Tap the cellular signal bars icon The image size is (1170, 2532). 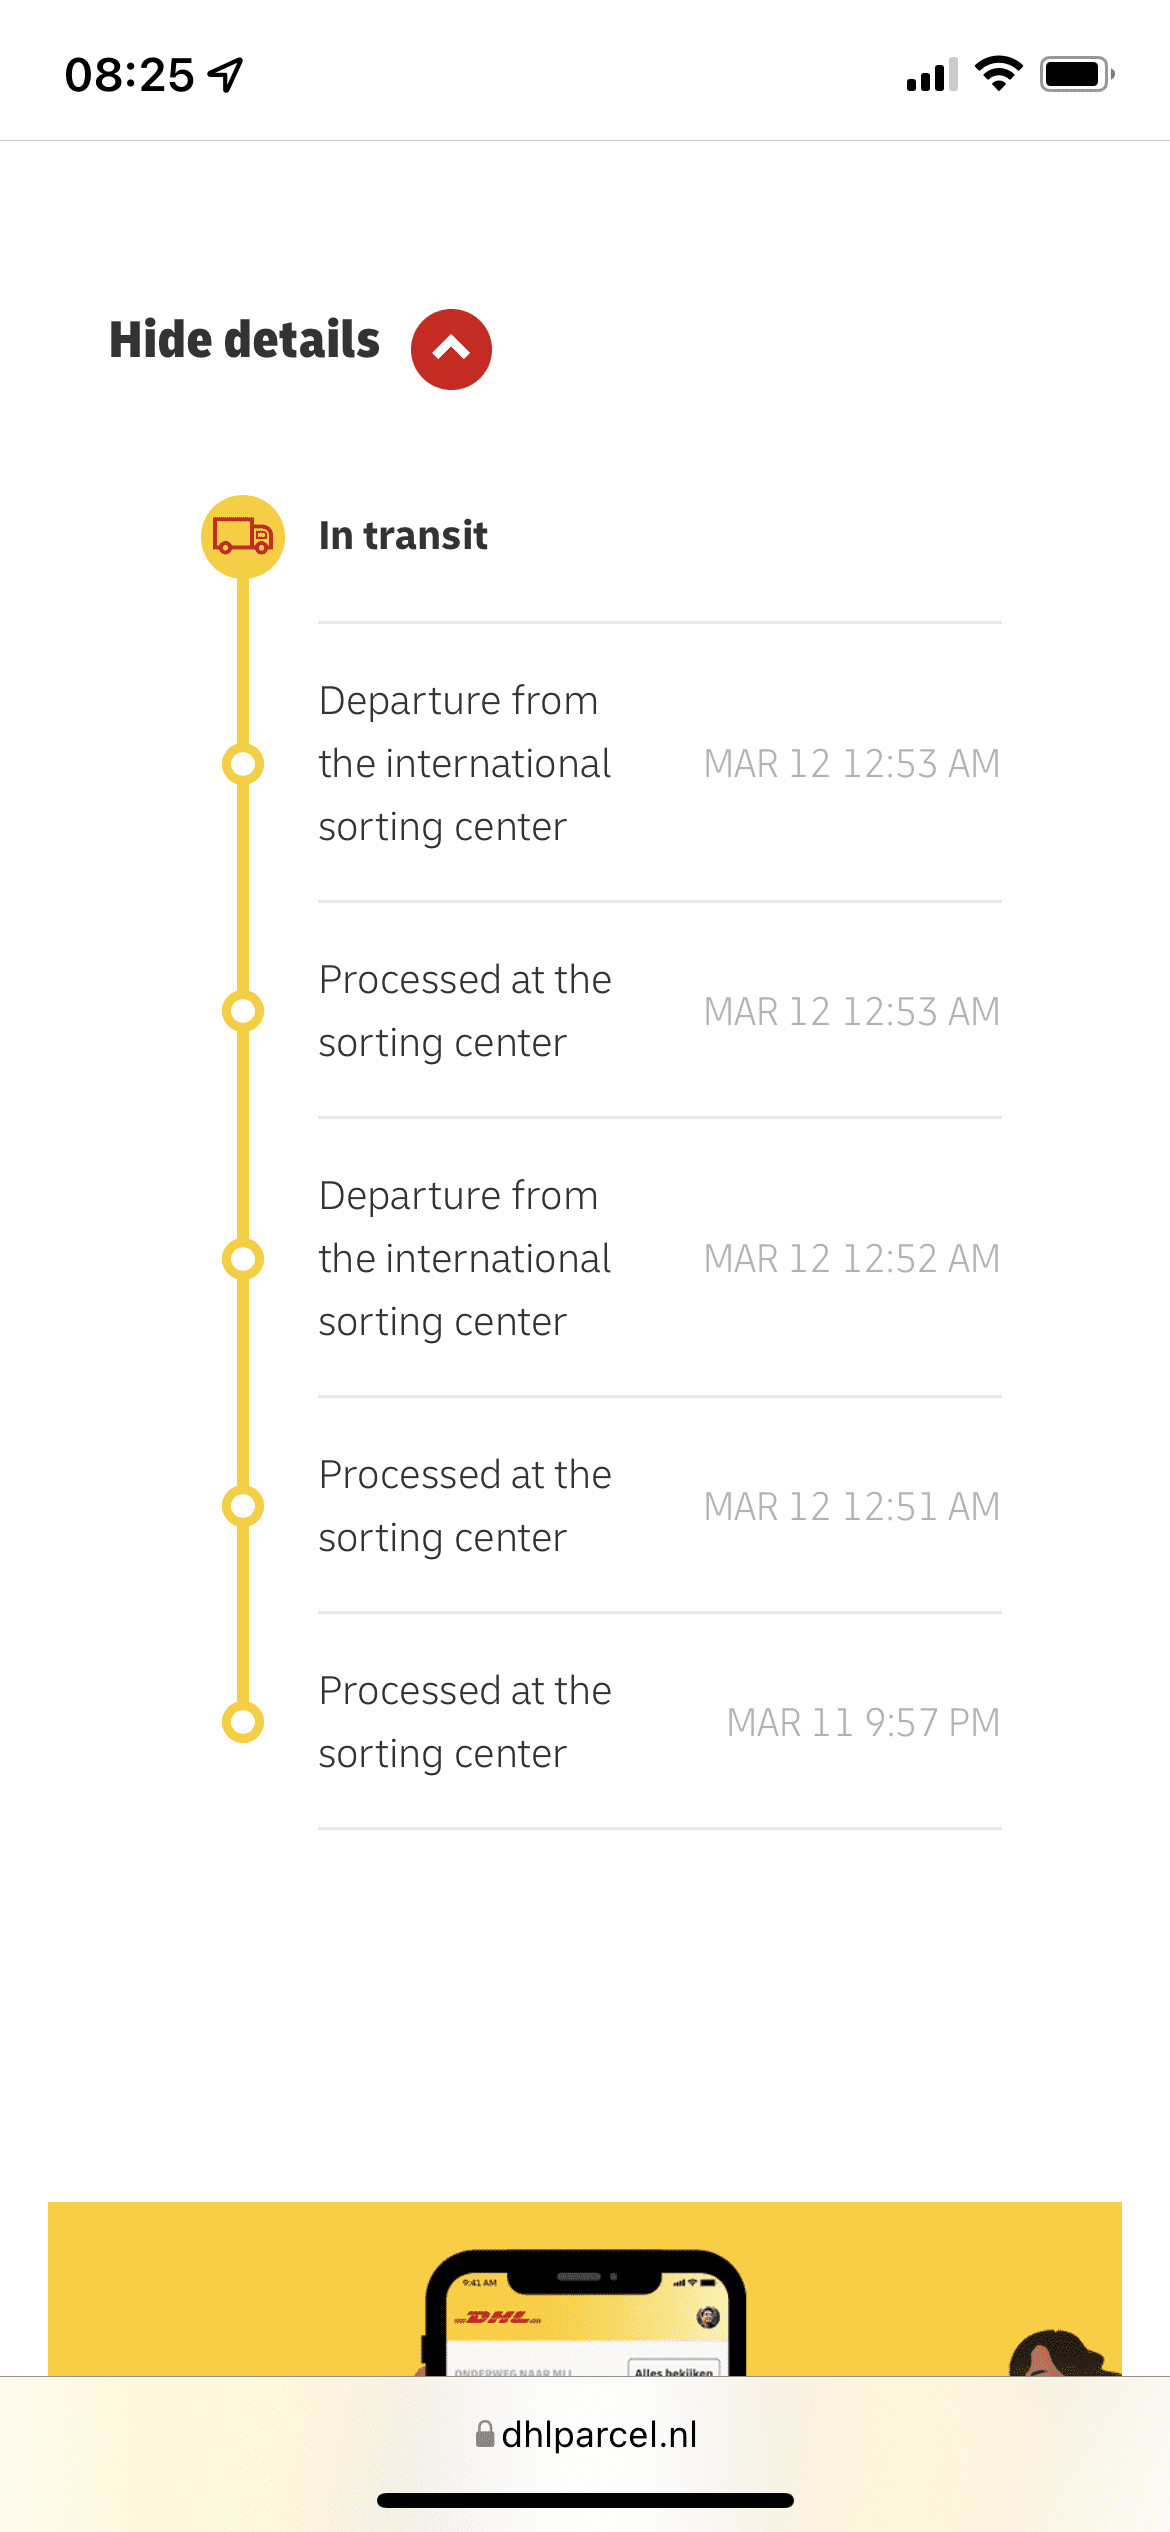click(x=932, y=74)
